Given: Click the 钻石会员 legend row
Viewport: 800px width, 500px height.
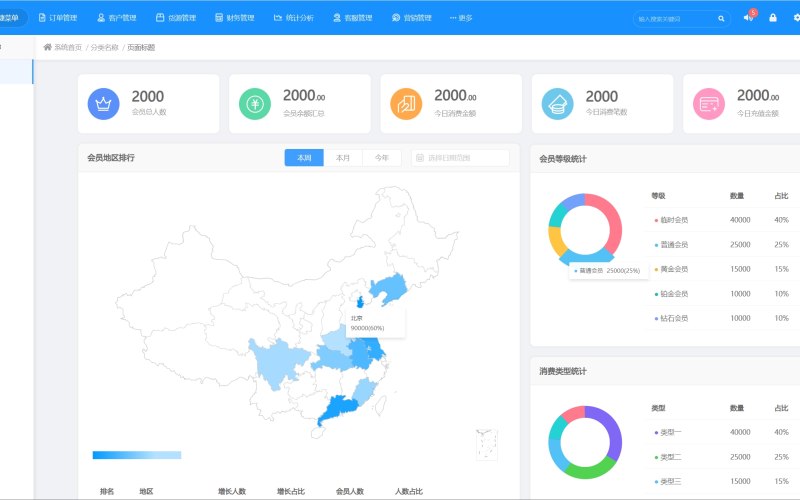Looking at the screenshot, I should coord(722,318).
